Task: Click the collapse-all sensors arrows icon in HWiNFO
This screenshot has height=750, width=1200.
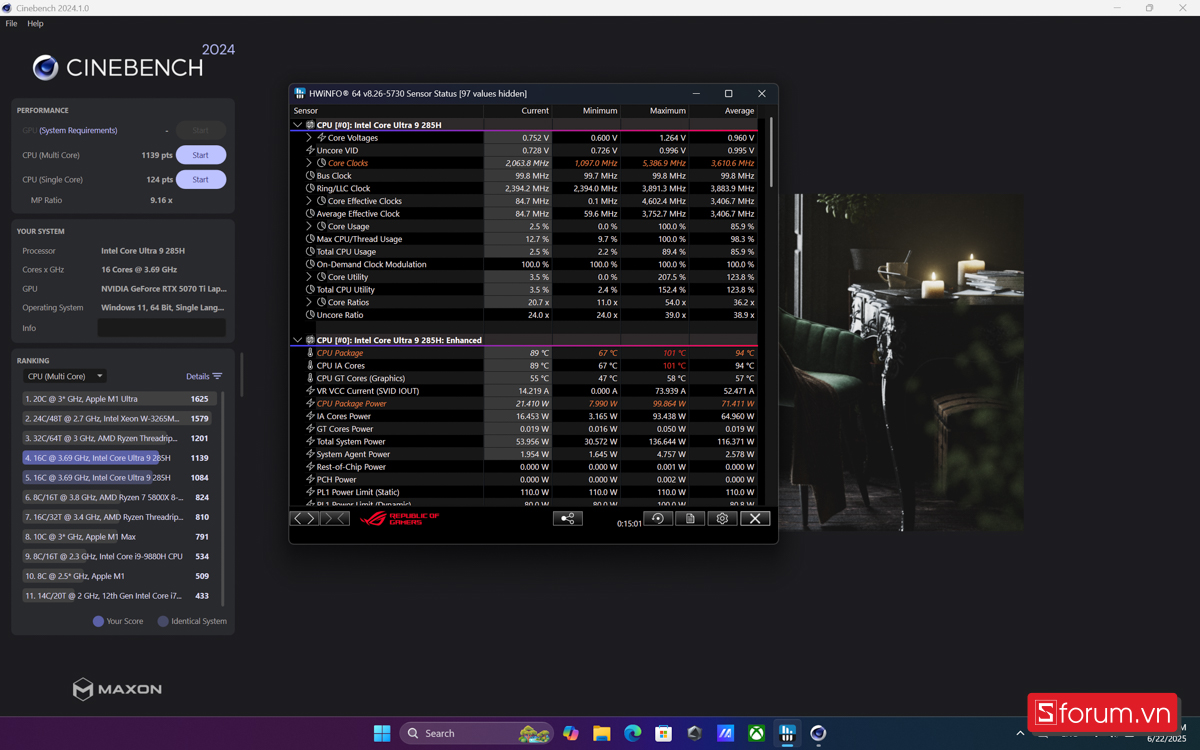Action: point(335,519)
